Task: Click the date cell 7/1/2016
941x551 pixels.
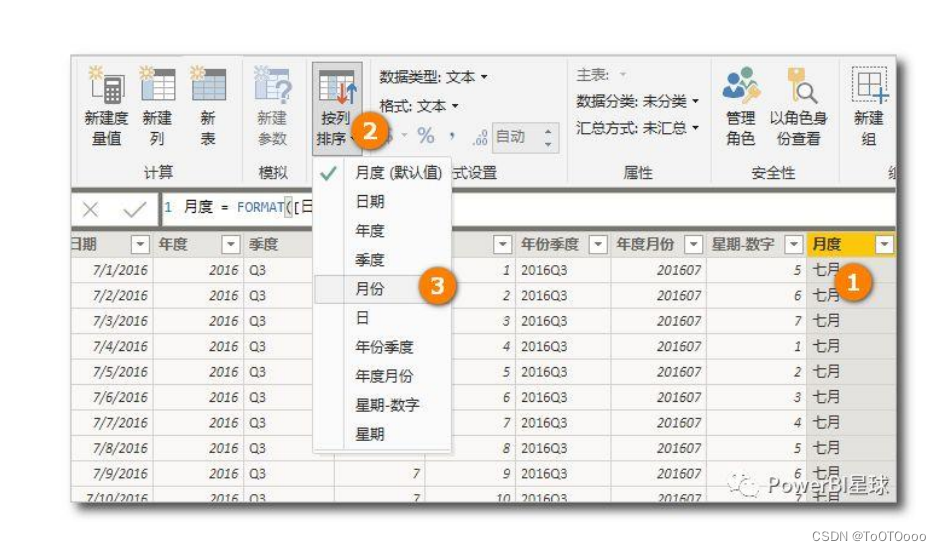Action: click(113, 270)
